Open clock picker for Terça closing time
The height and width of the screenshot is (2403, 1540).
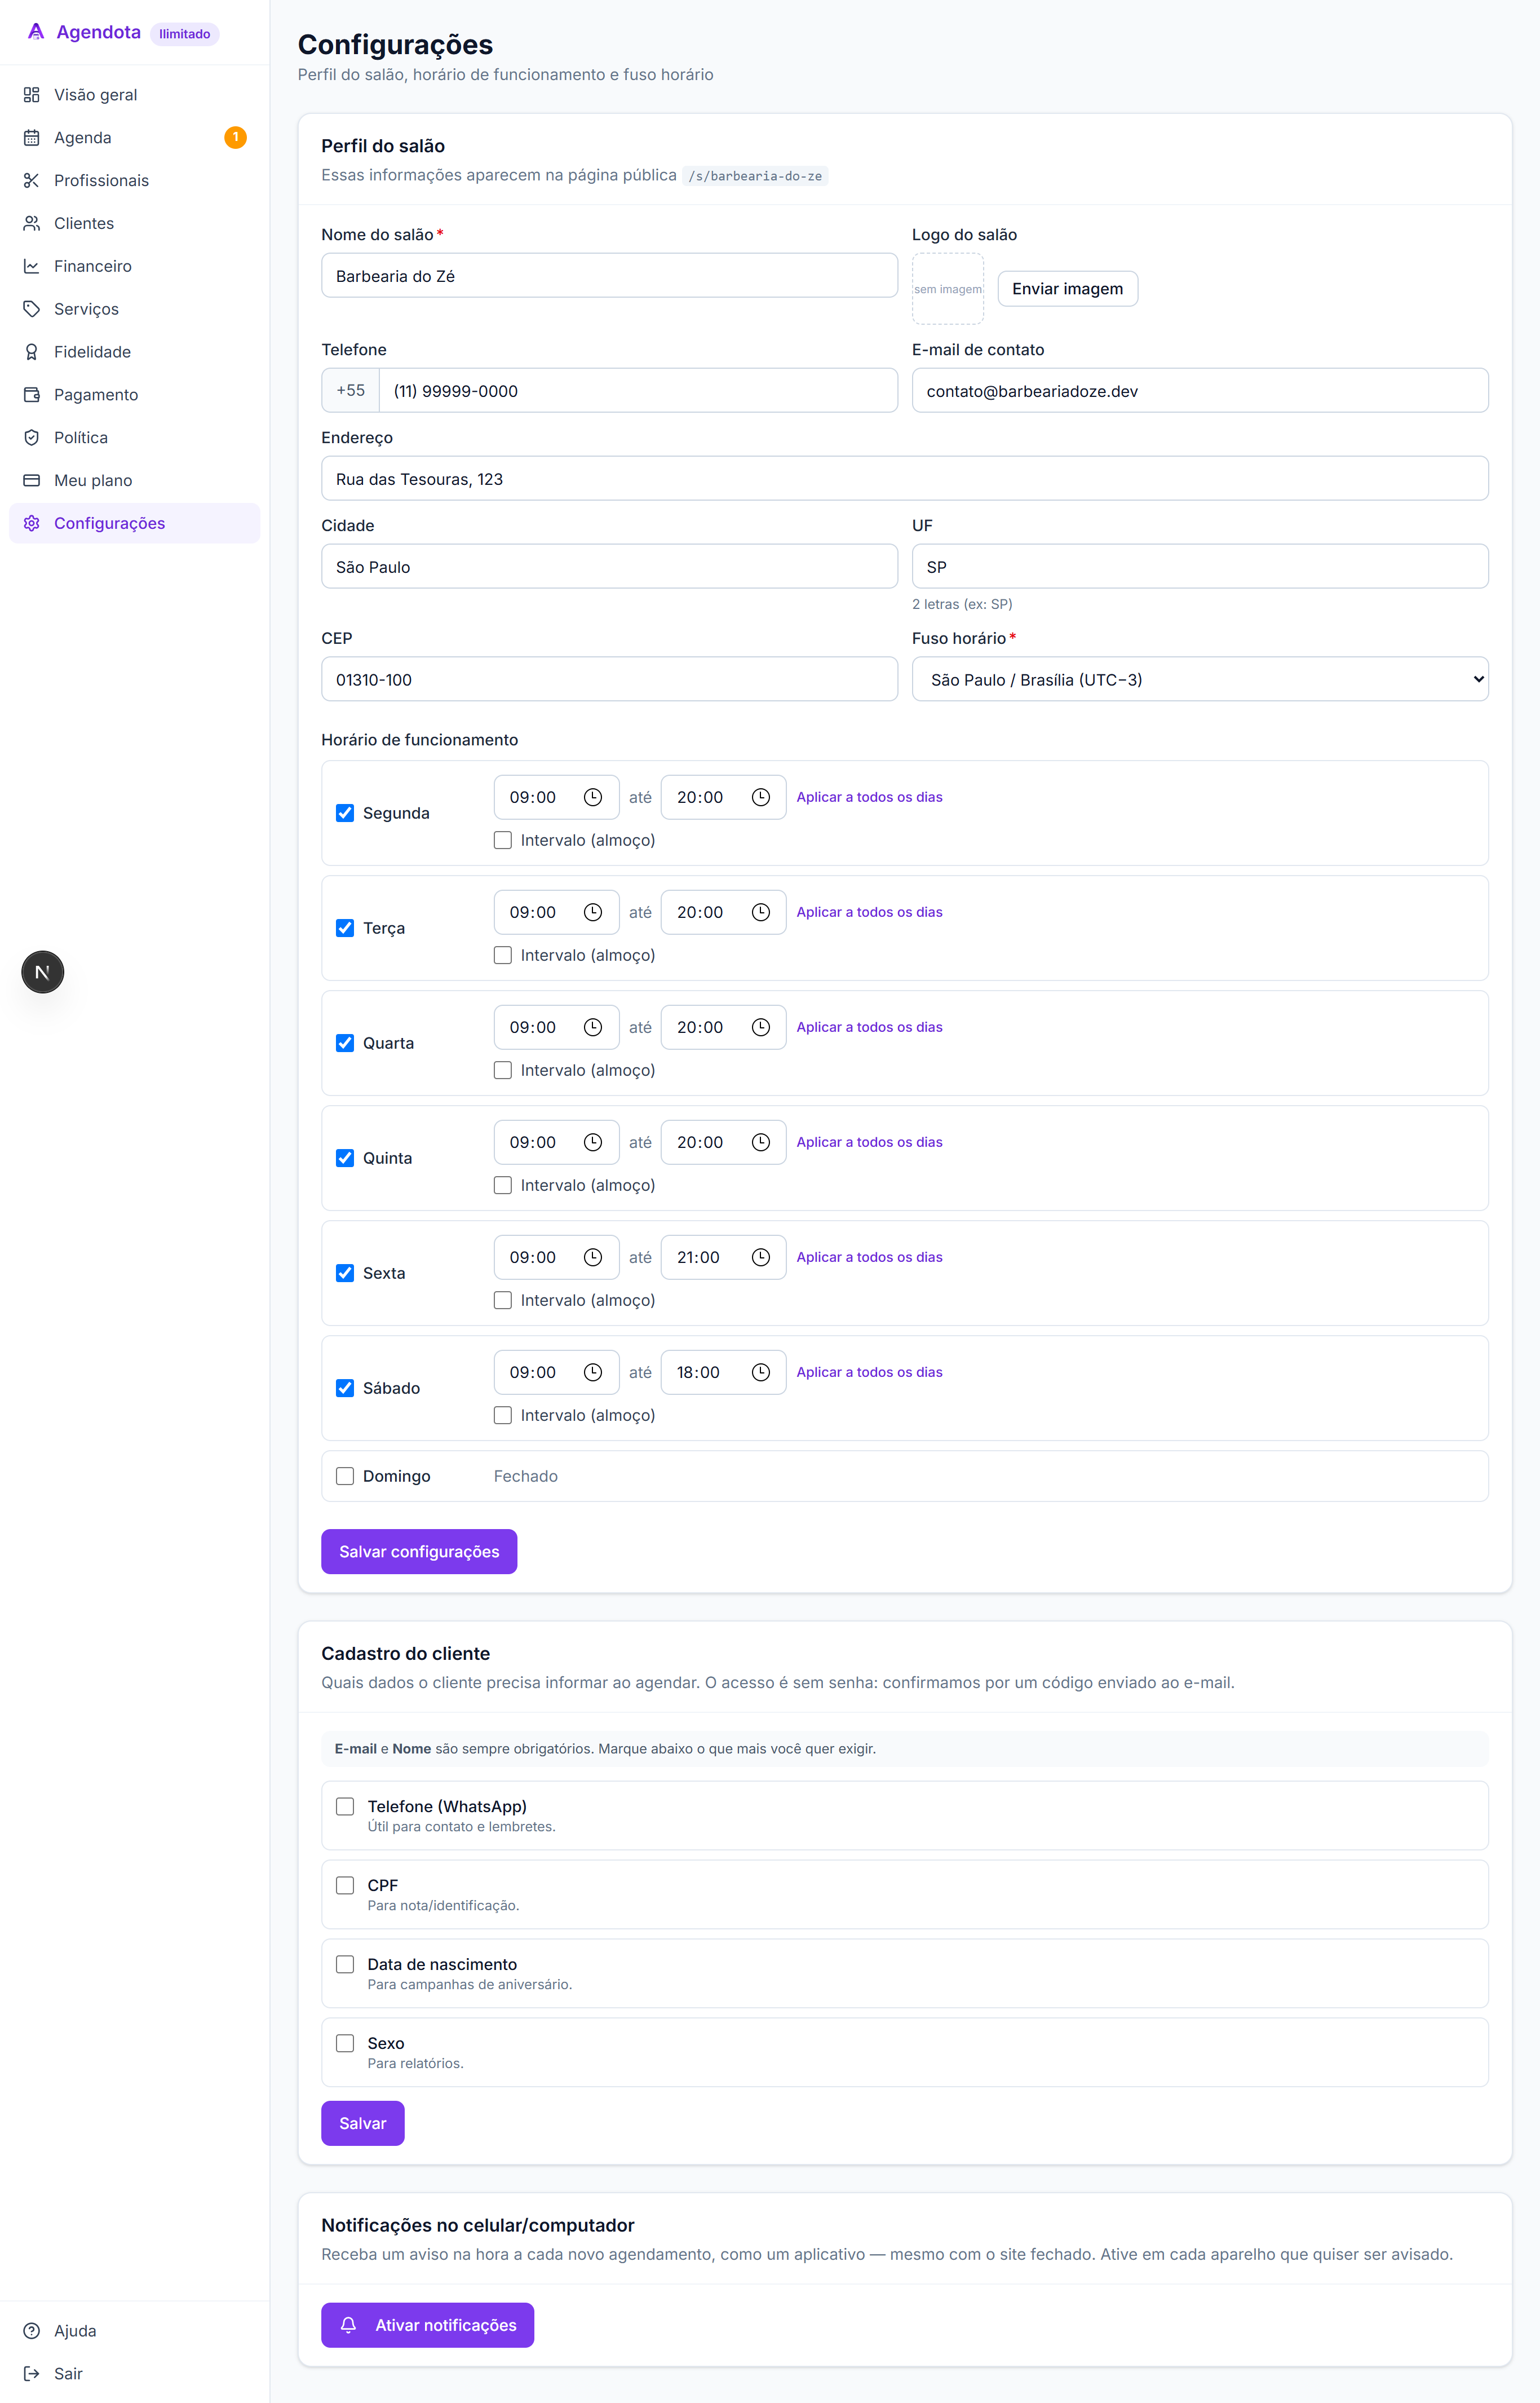point(761,912)
